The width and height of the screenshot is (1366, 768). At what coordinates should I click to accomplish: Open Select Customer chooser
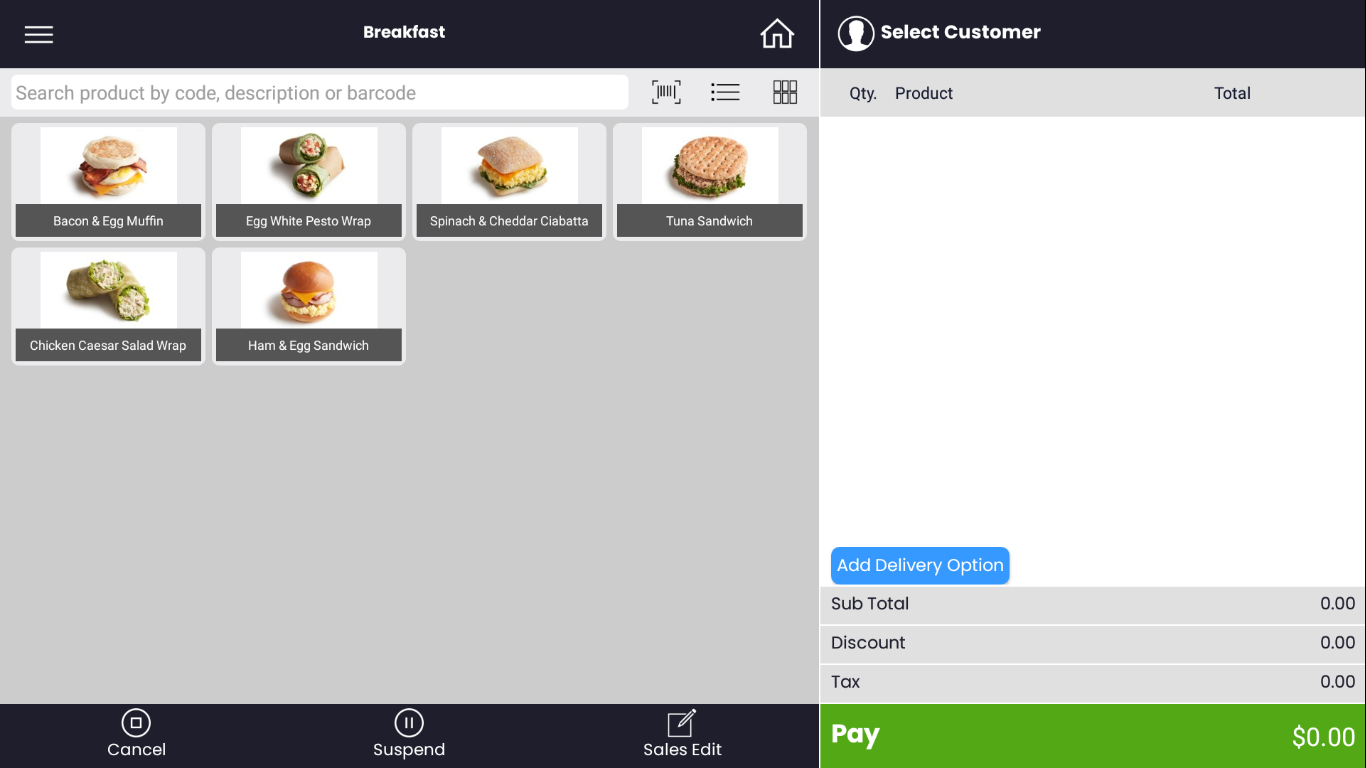click(960, 32)
